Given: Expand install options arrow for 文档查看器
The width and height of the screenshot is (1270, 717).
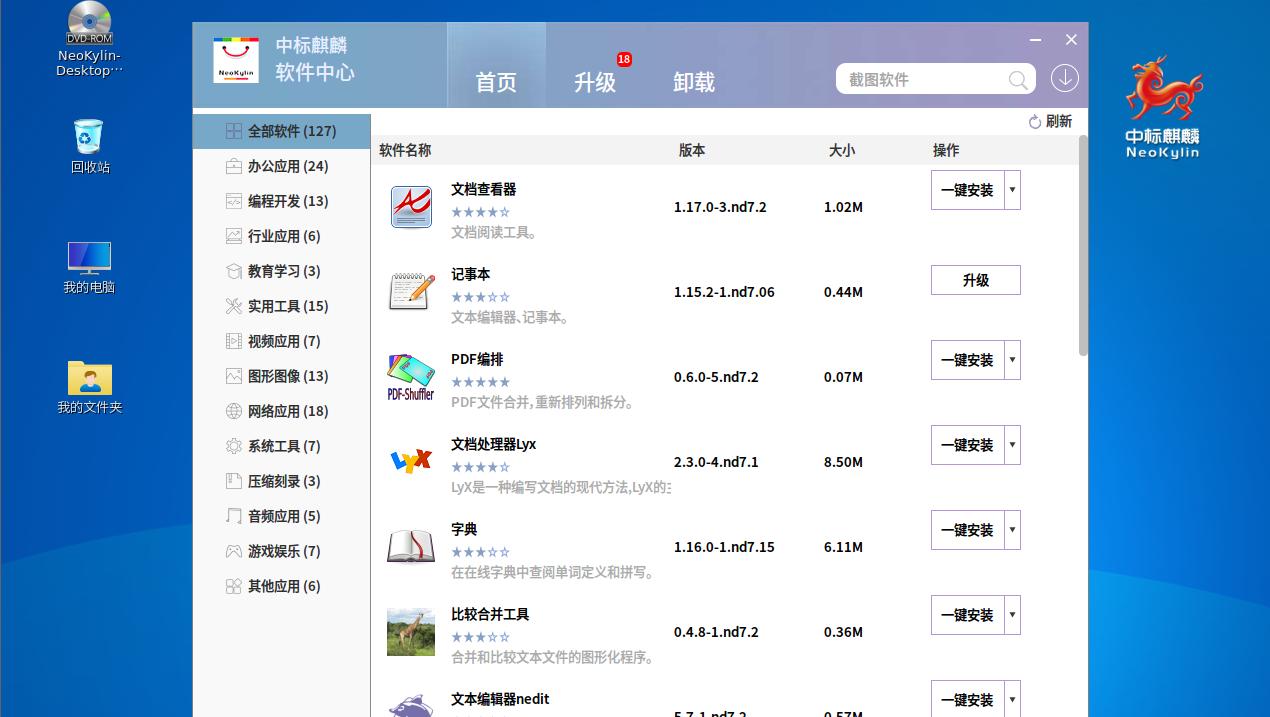Looking at the screenshot, I should tap(1012, 190).
